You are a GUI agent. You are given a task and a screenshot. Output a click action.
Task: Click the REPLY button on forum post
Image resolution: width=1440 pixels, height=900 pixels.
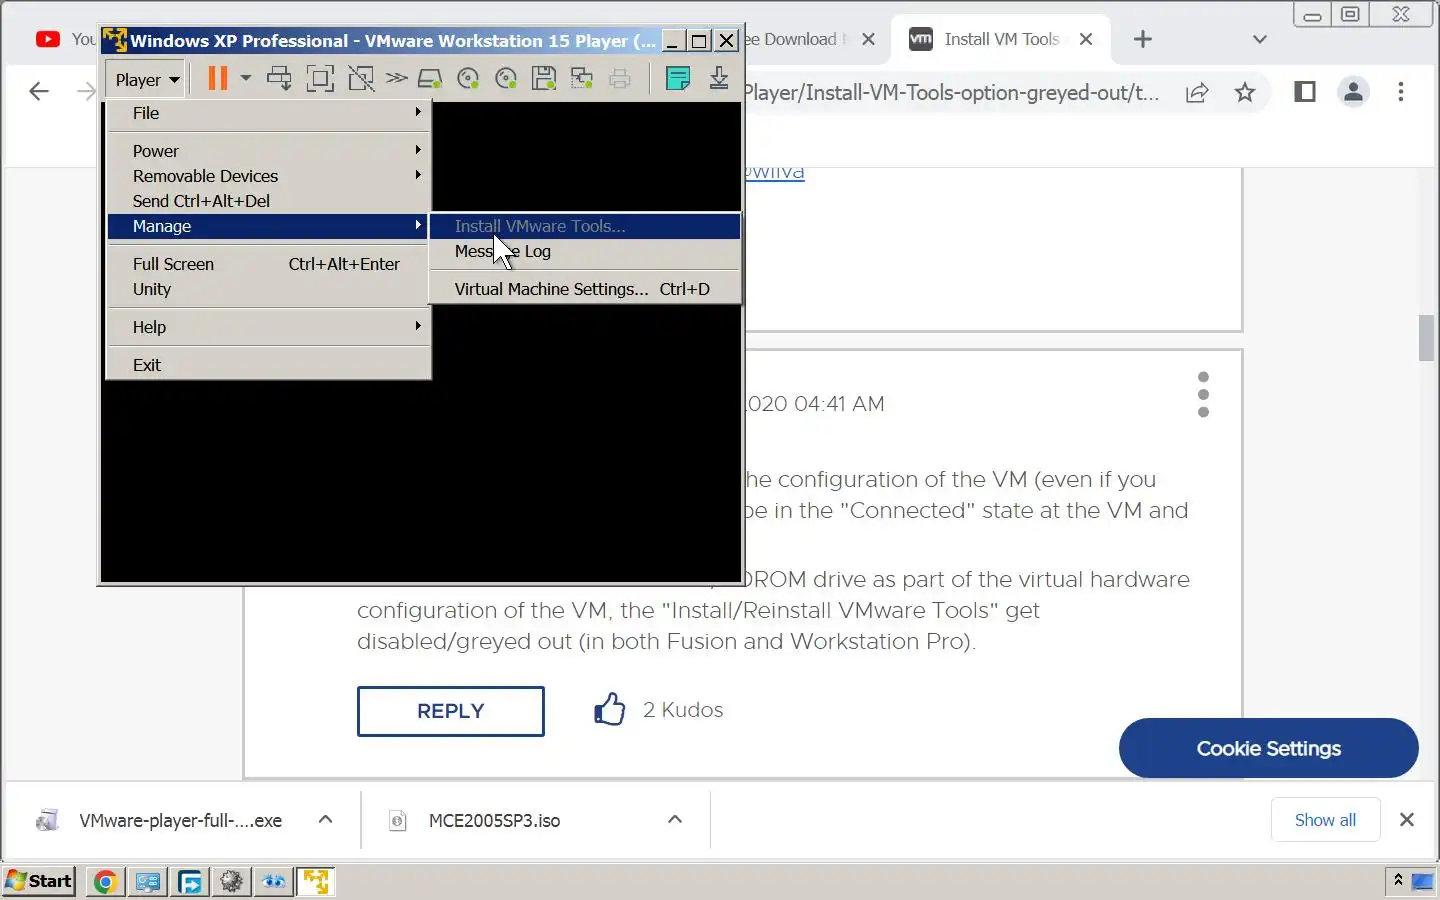(451, 711)
